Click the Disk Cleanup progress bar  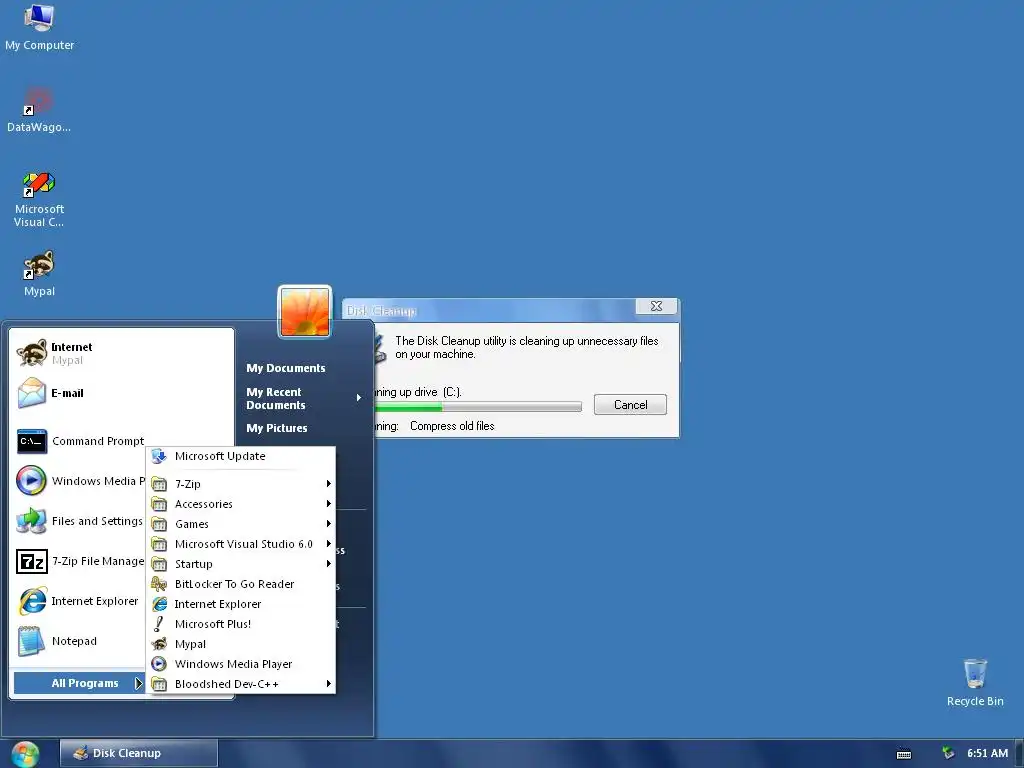478,408
